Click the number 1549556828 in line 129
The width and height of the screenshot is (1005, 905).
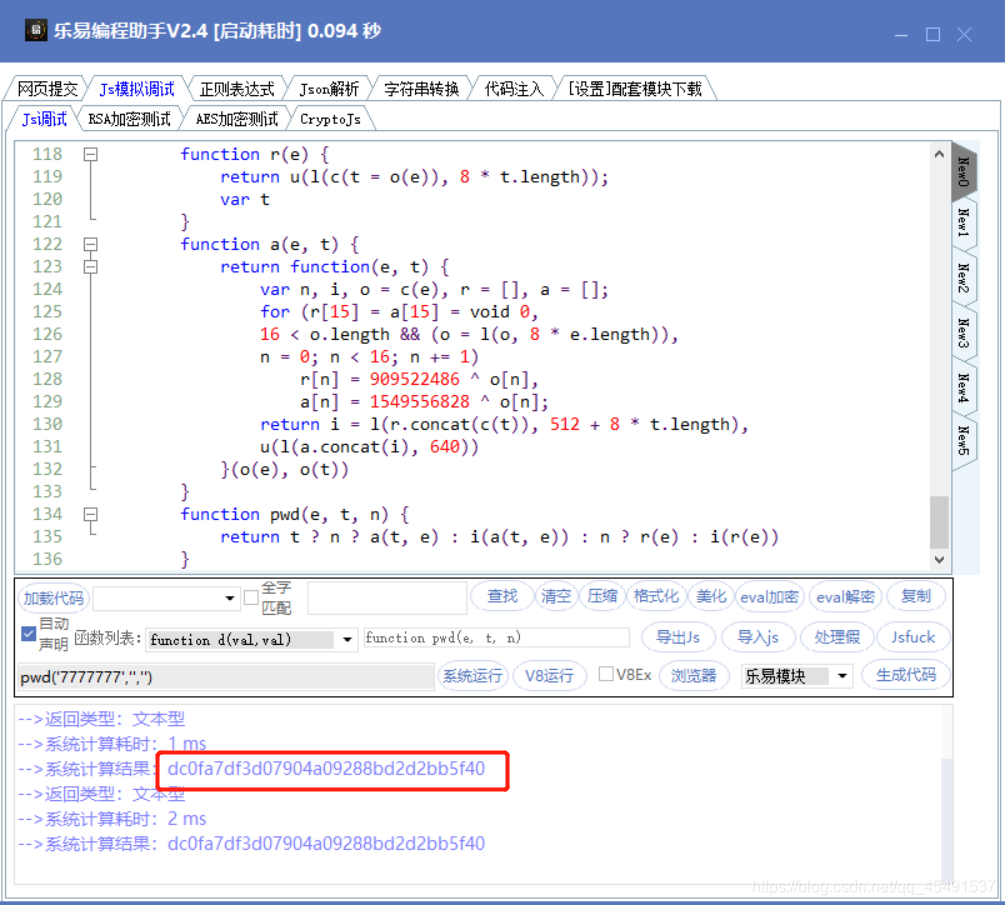420,402
